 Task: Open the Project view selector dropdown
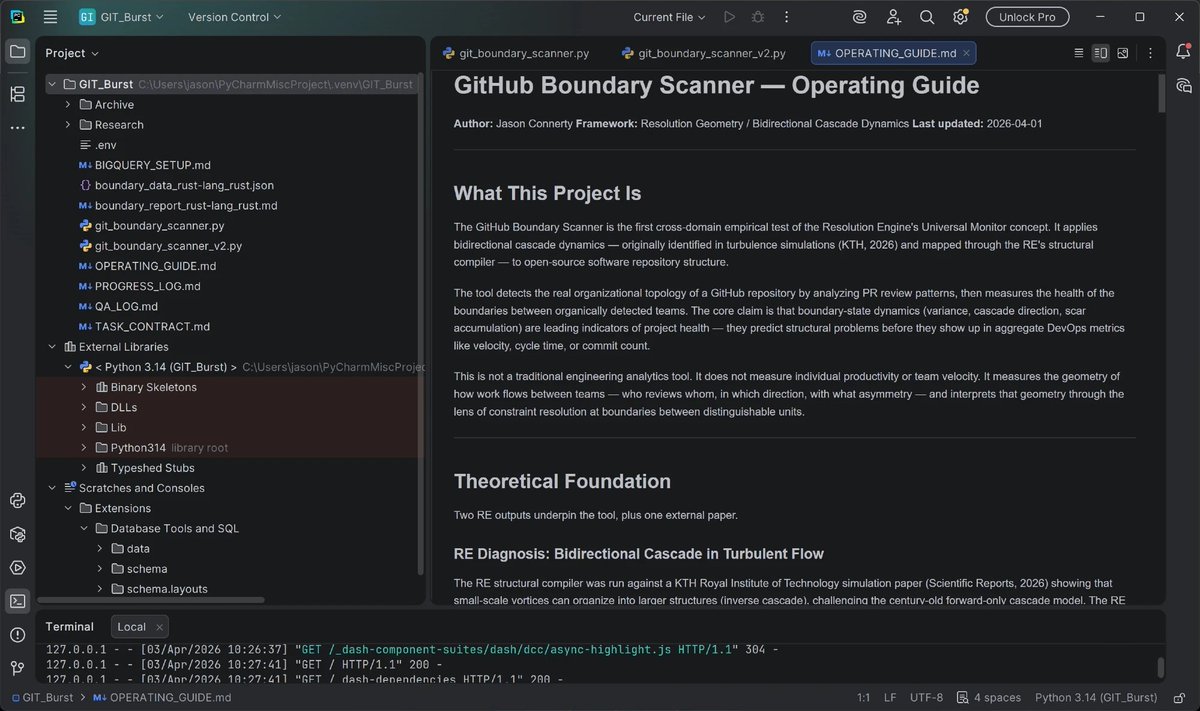(x=72, y=53)
